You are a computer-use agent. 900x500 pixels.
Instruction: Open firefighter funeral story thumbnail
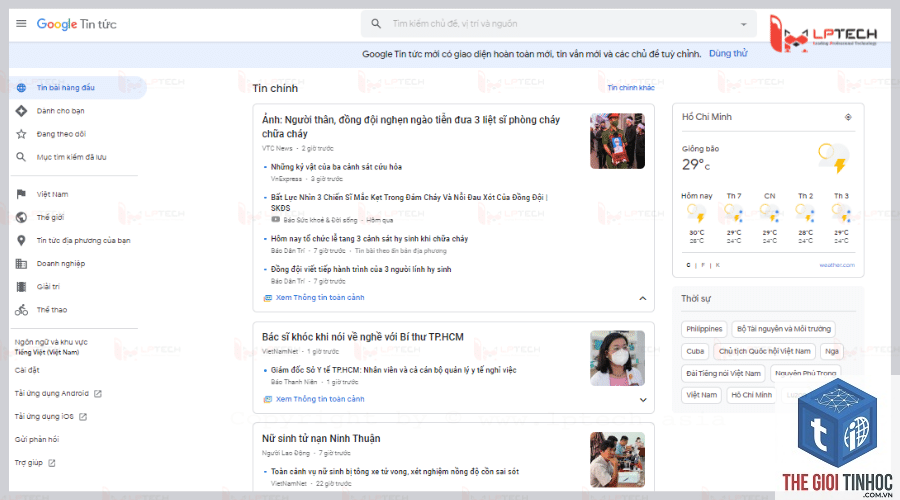click(x=617, y=141)
